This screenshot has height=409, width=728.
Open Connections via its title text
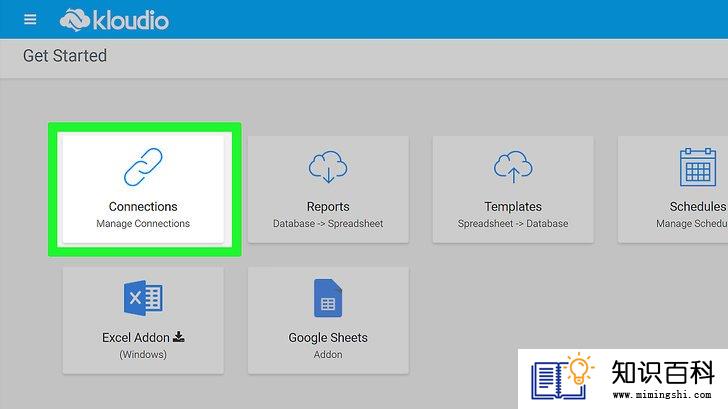[x=143, y=207]
